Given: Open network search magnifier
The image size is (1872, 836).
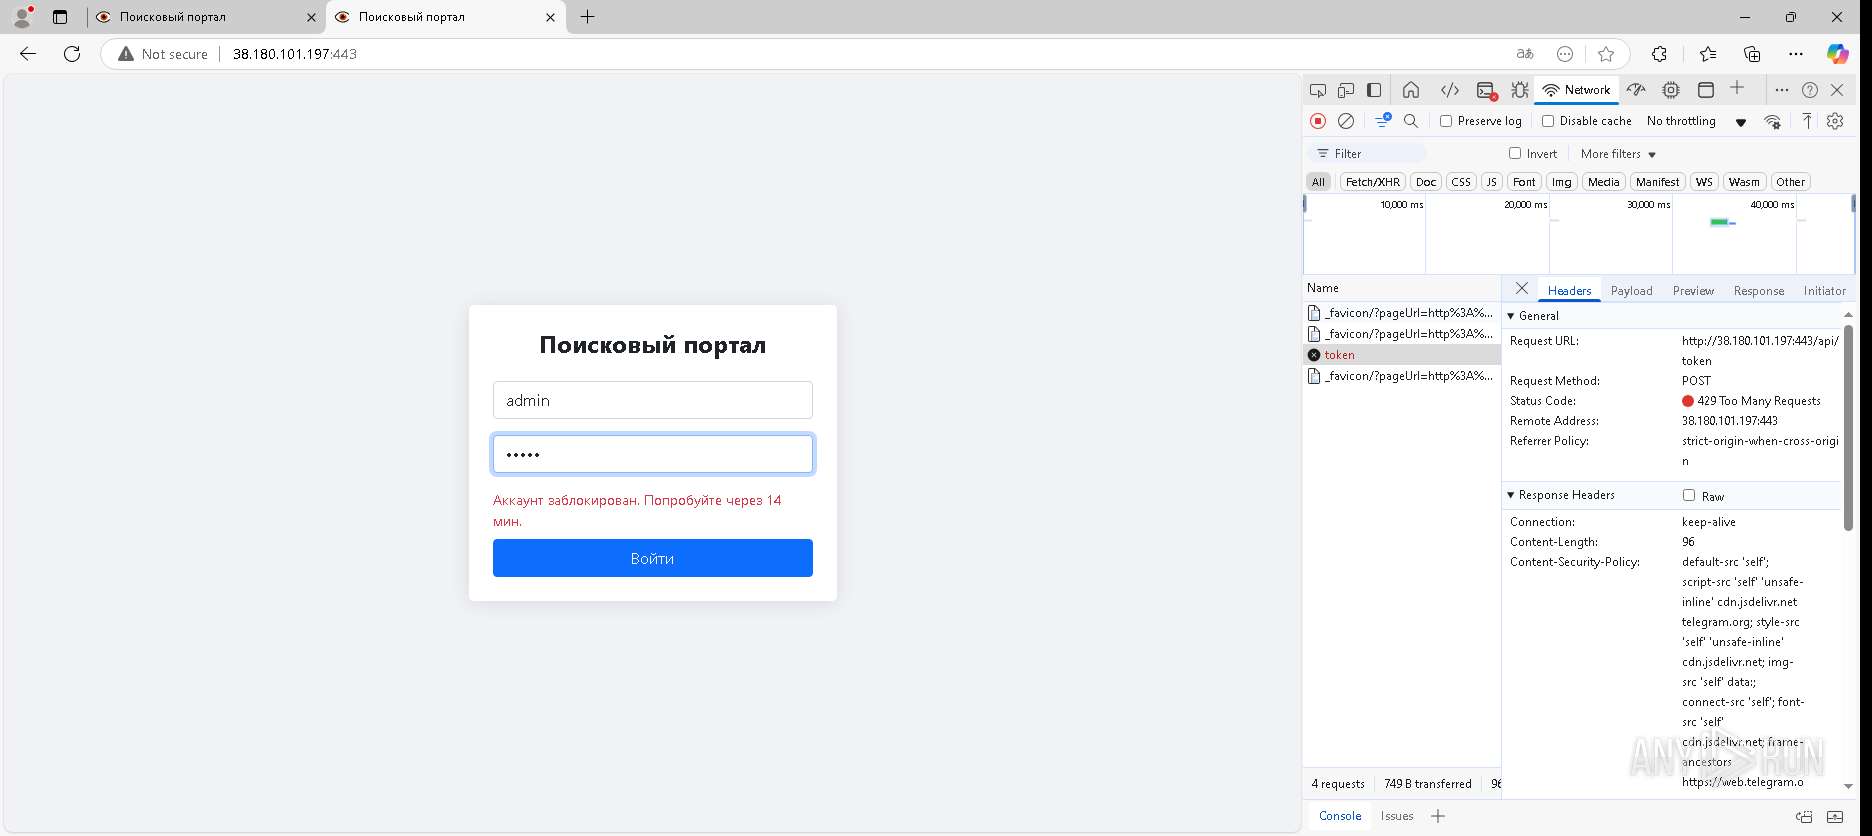Looking at the screenshot, I should point(1411,121).
